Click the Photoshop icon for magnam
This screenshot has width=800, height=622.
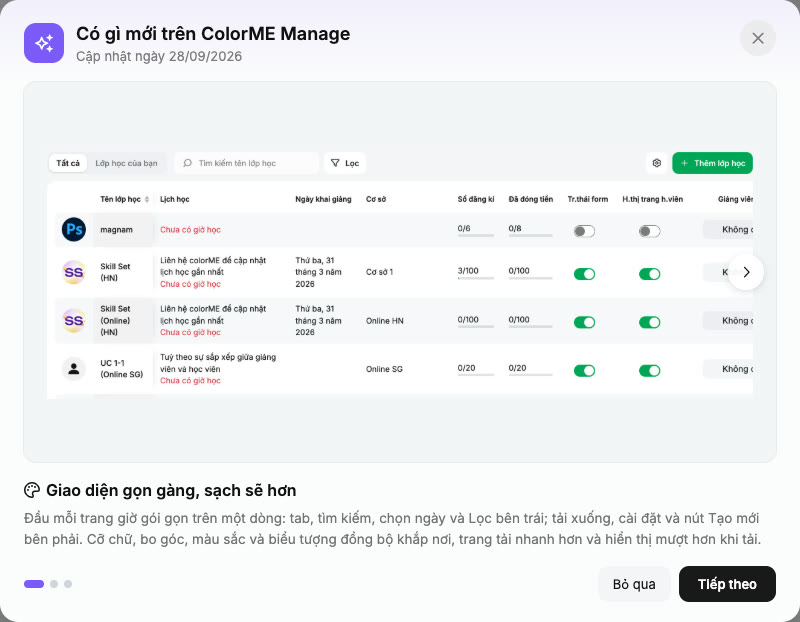(74, 229)
